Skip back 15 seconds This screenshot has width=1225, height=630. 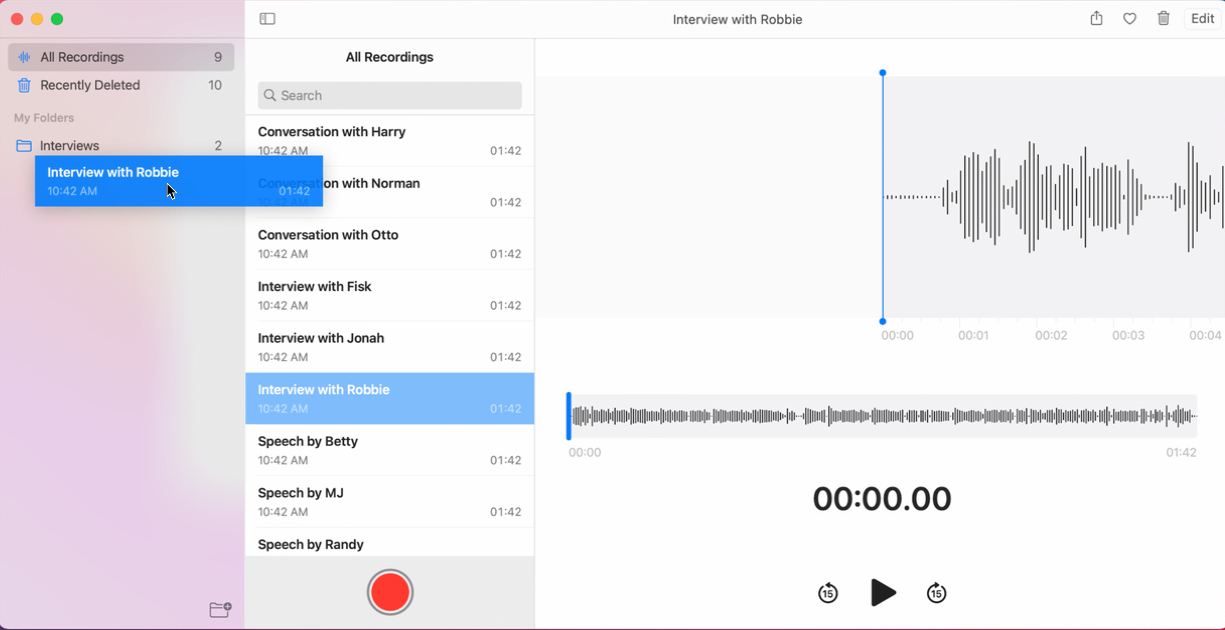(828, 593)
